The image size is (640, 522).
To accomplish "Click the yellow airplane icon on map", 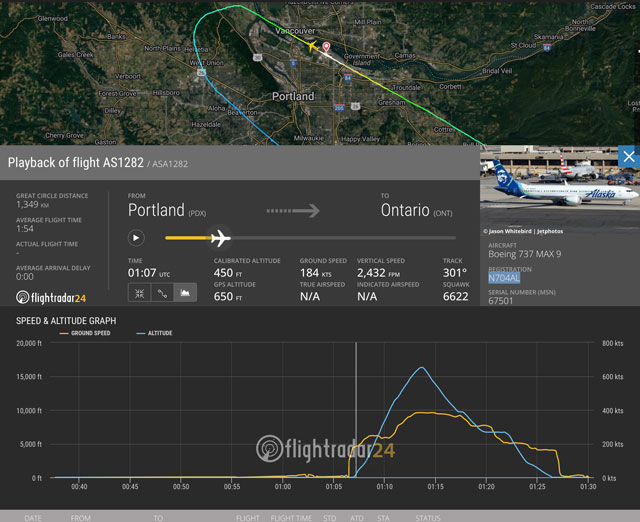I will (312, 47).
